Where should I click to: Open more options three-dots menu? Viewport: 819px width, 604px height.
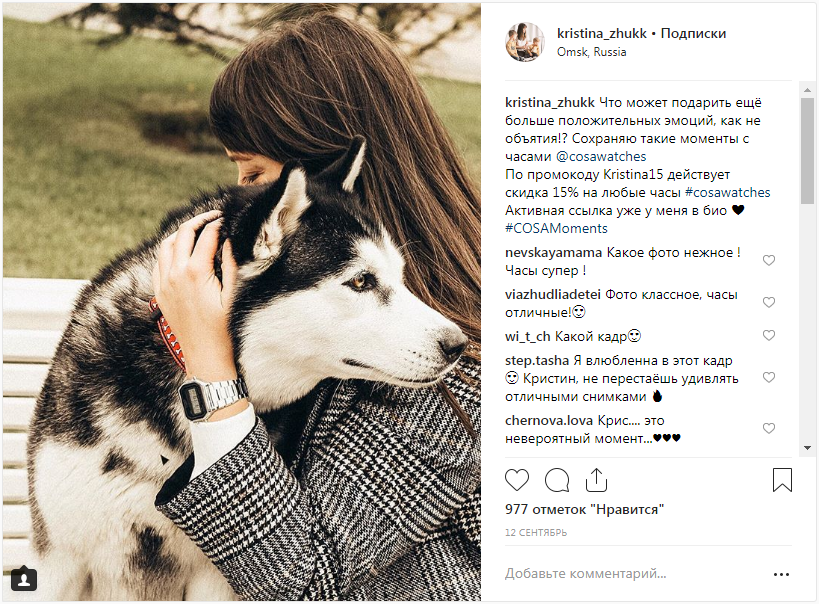[x=781, y=574]
